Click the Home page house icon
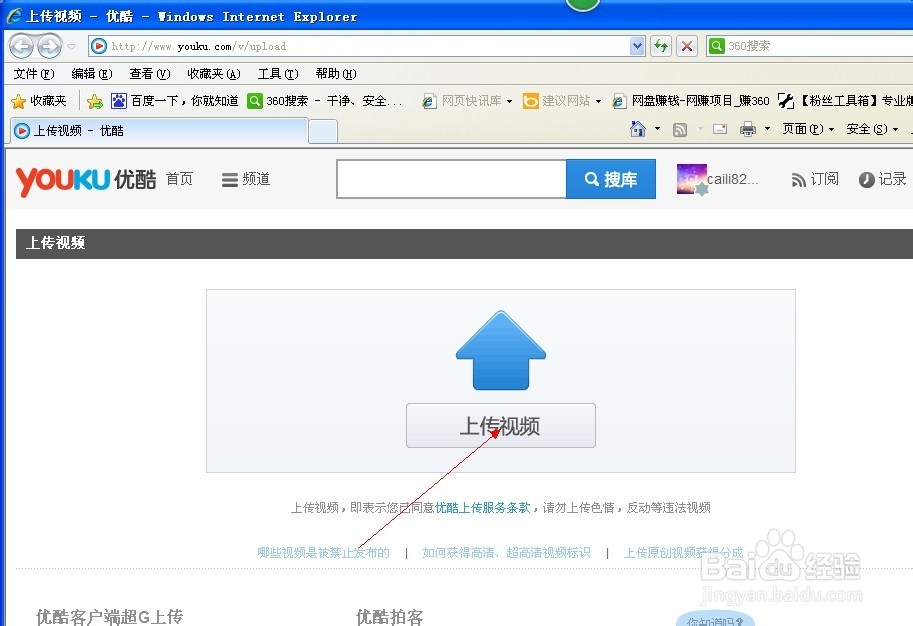The height and width of the screenshot is (626, 913). 638,129
